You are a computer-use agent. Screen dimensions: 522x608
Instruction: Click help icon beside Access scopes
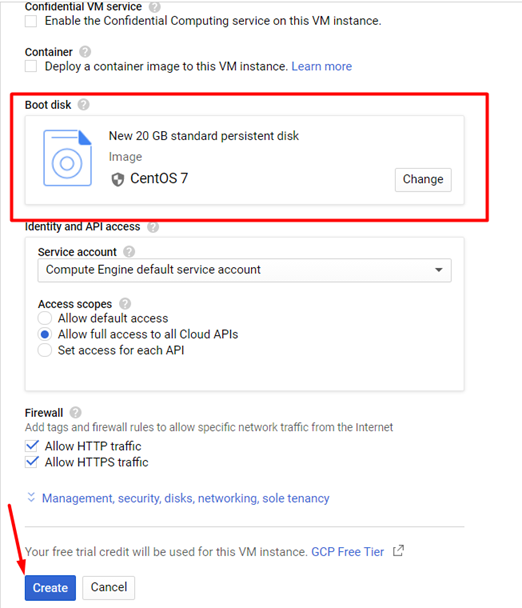[x=125, y=304]
